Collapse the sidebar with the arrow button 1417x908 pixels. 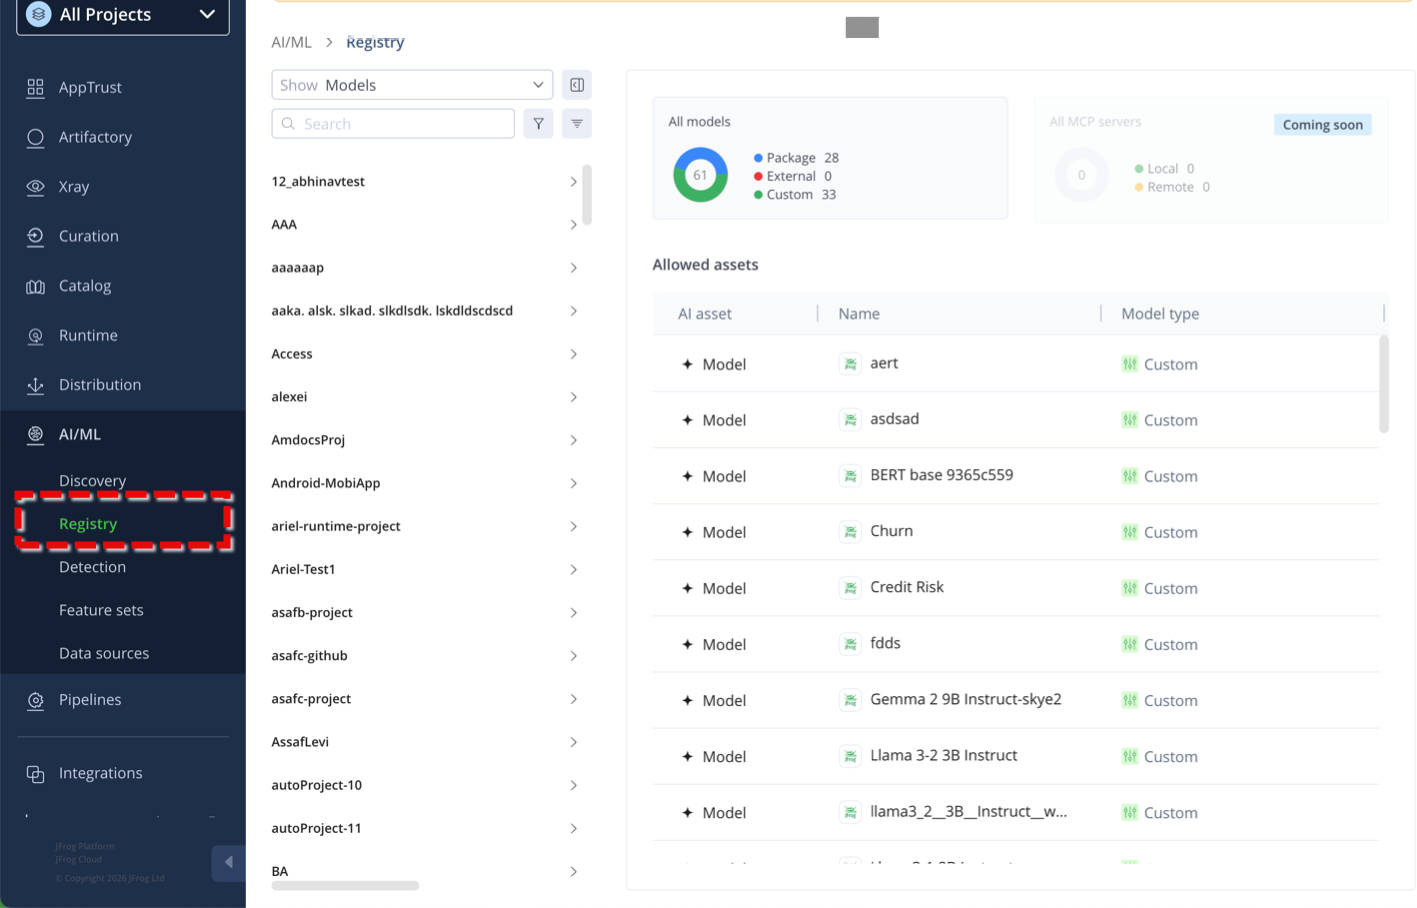tap(228, 862)
